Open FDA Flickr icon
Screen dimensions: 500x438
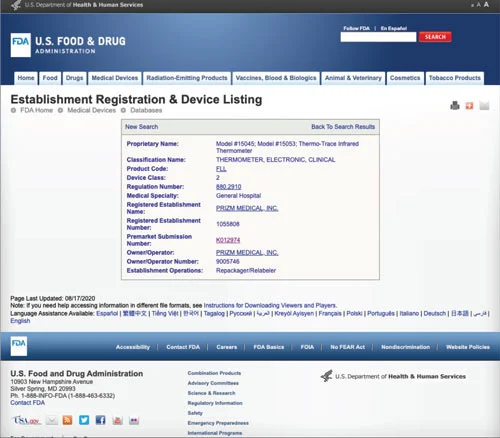pyautogui.click(x=134, y=420)
